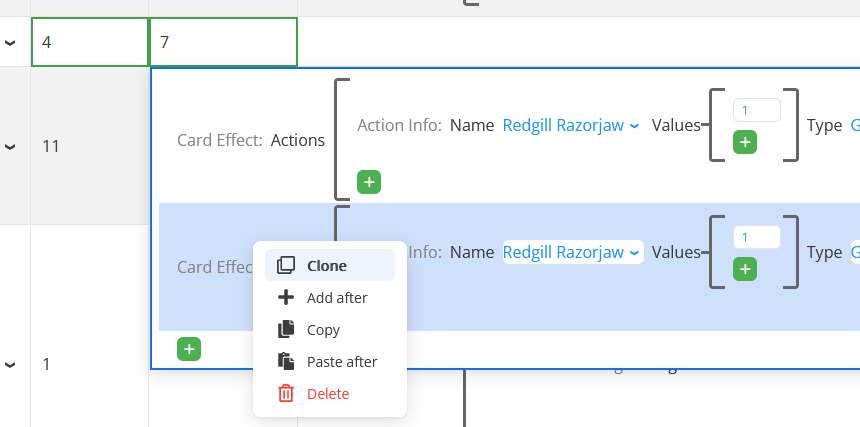The width and height of the screenshot is (860, 427).
Task: Click the Copy icon in context menu
Action: tap(286, 330)
